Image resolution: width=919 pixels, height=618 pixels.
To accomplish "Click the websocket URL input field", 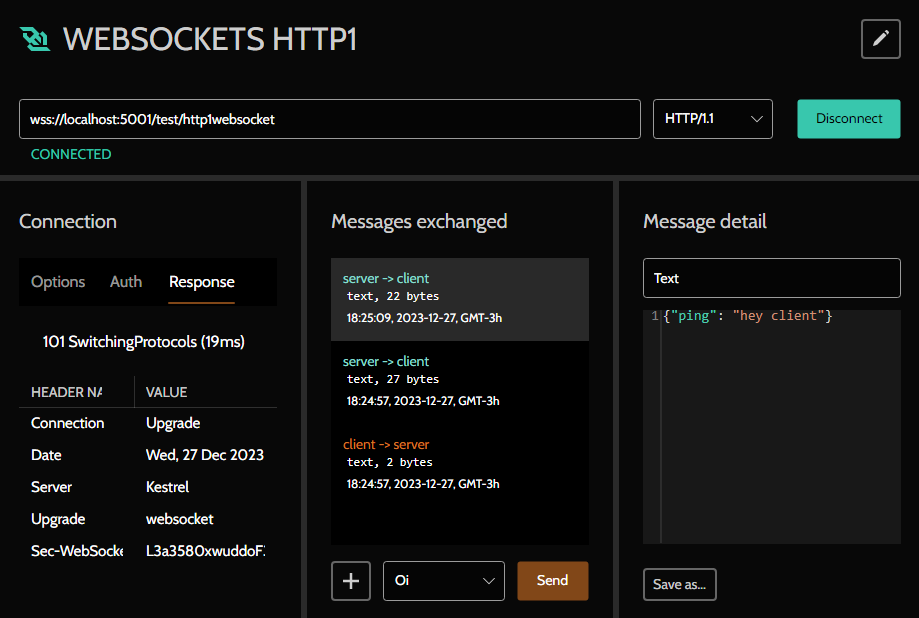I will click(x=330, y=118).
